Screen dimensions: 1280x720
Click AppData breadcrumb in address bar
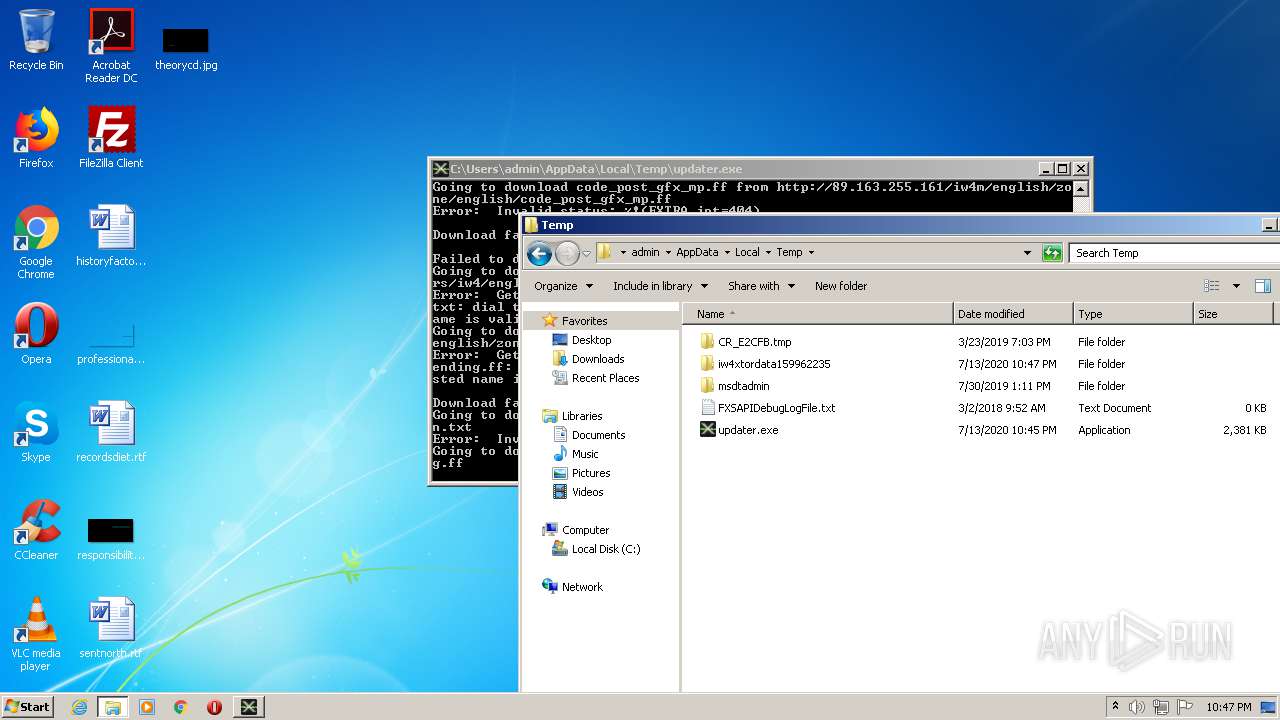pyautogui.click(x=697, y=252)
